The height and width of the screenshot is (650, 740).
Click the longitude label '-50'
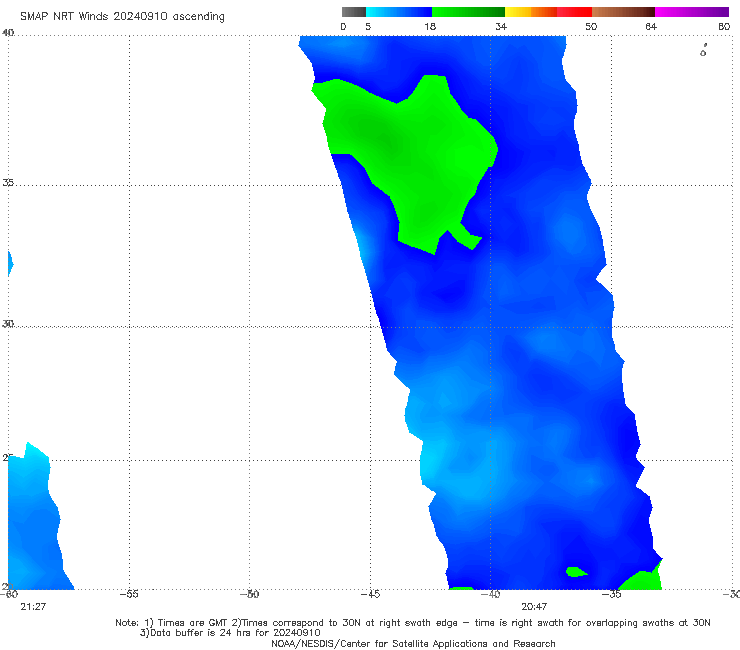tap(250, 594)
